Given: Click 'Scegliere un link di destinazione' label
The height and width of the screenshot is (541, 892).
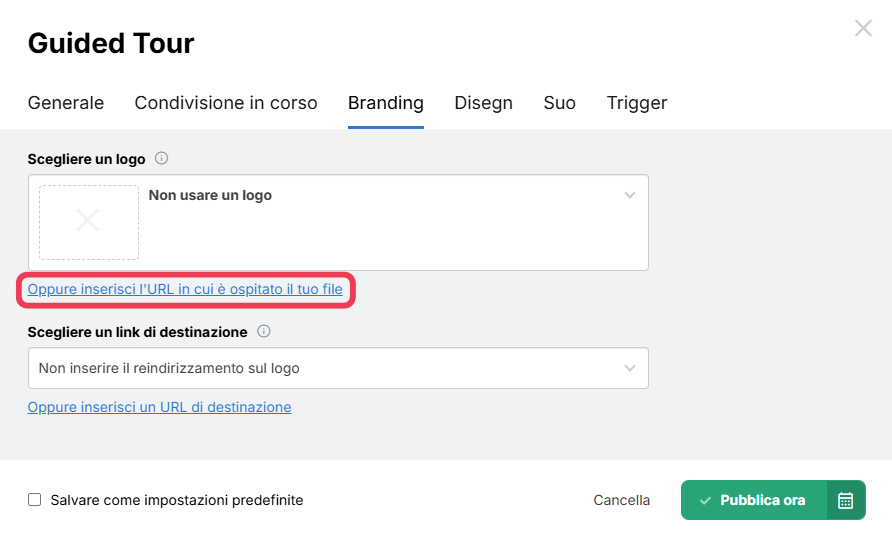Looking at the screenshot, I should click(x=138, y=332).
